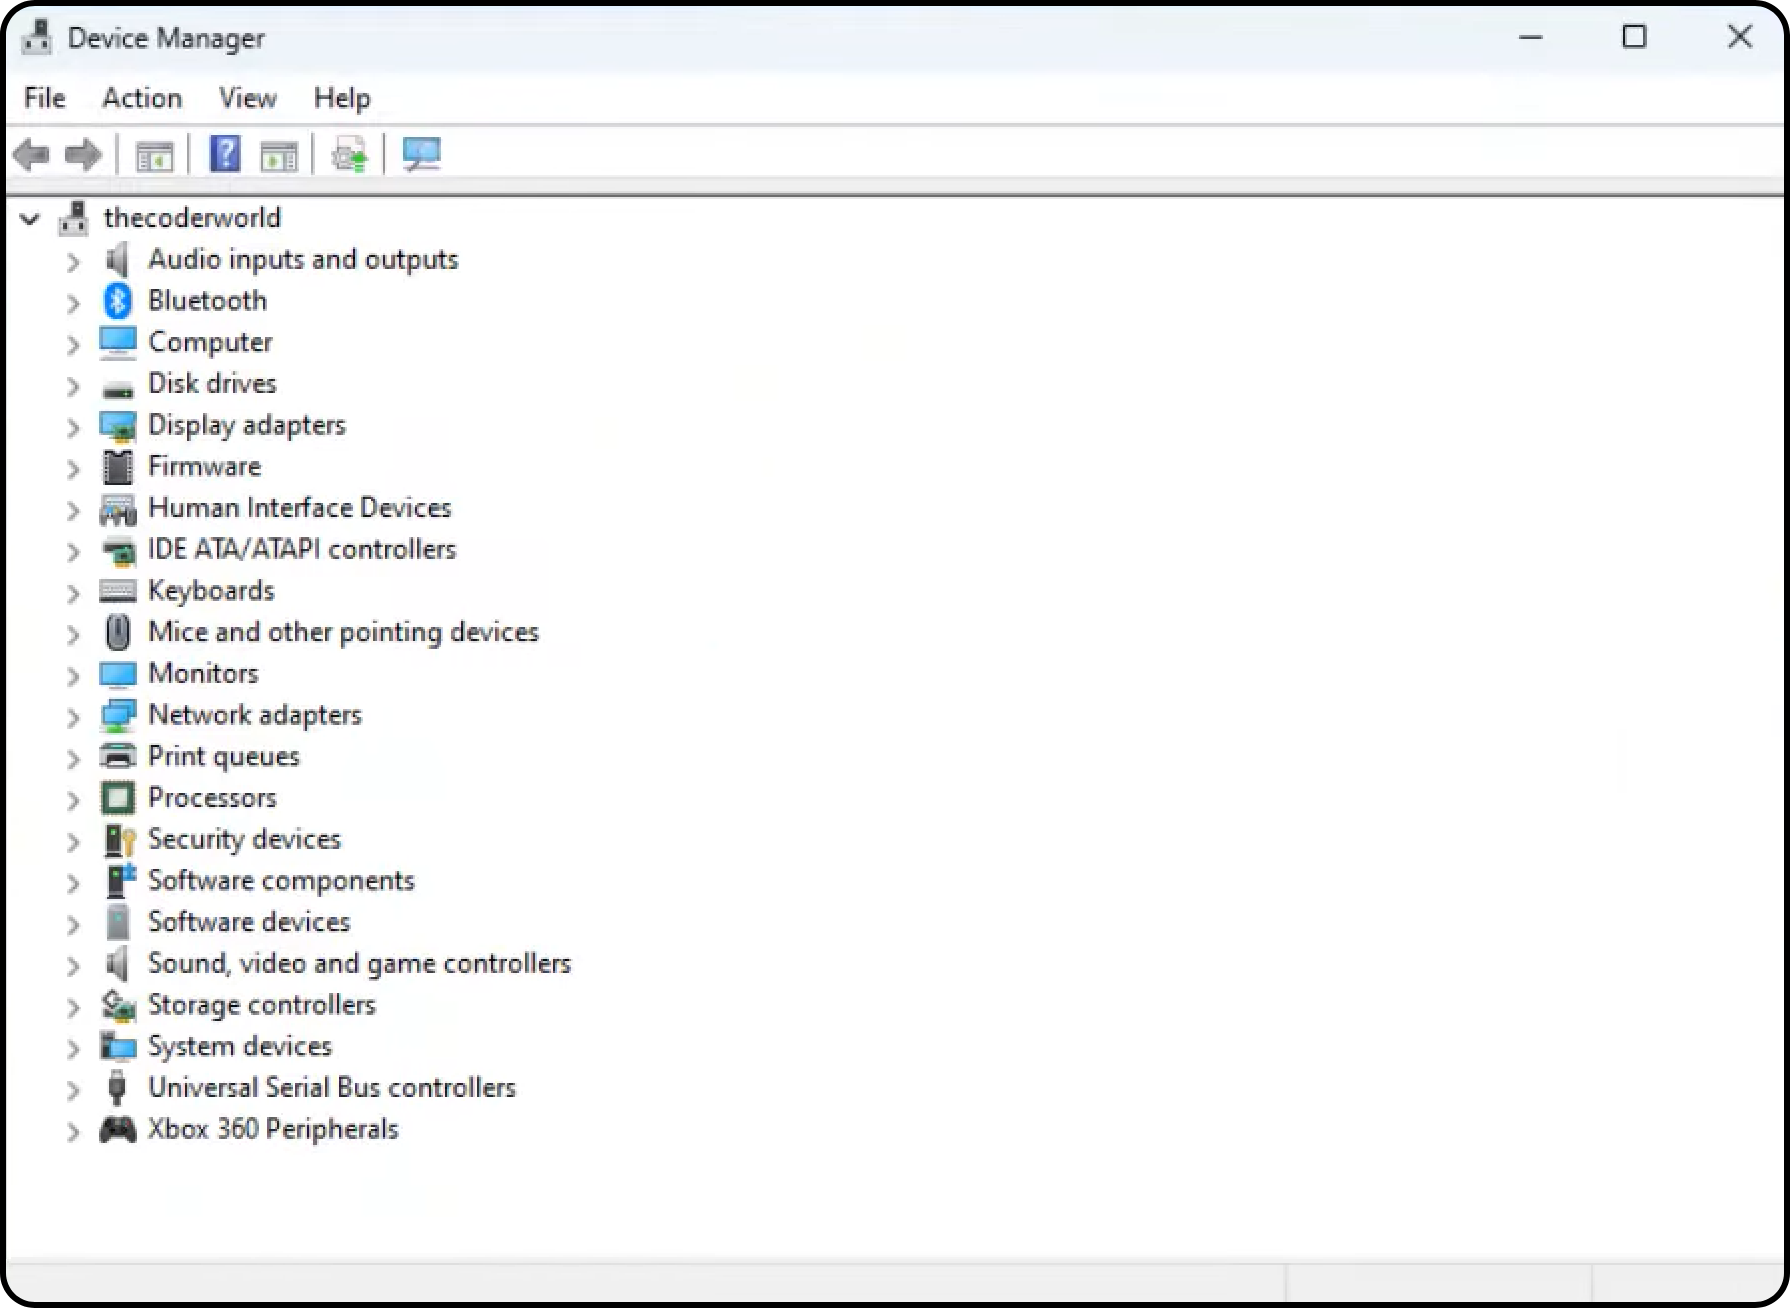Select the thecoderworld root computer icon

73,218
